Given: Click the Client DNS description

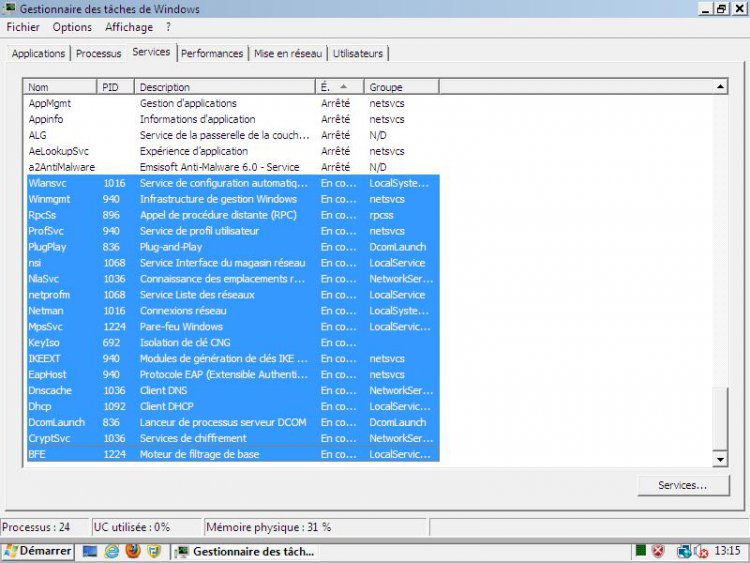Looking at the screenshot, I should [163, 390].
